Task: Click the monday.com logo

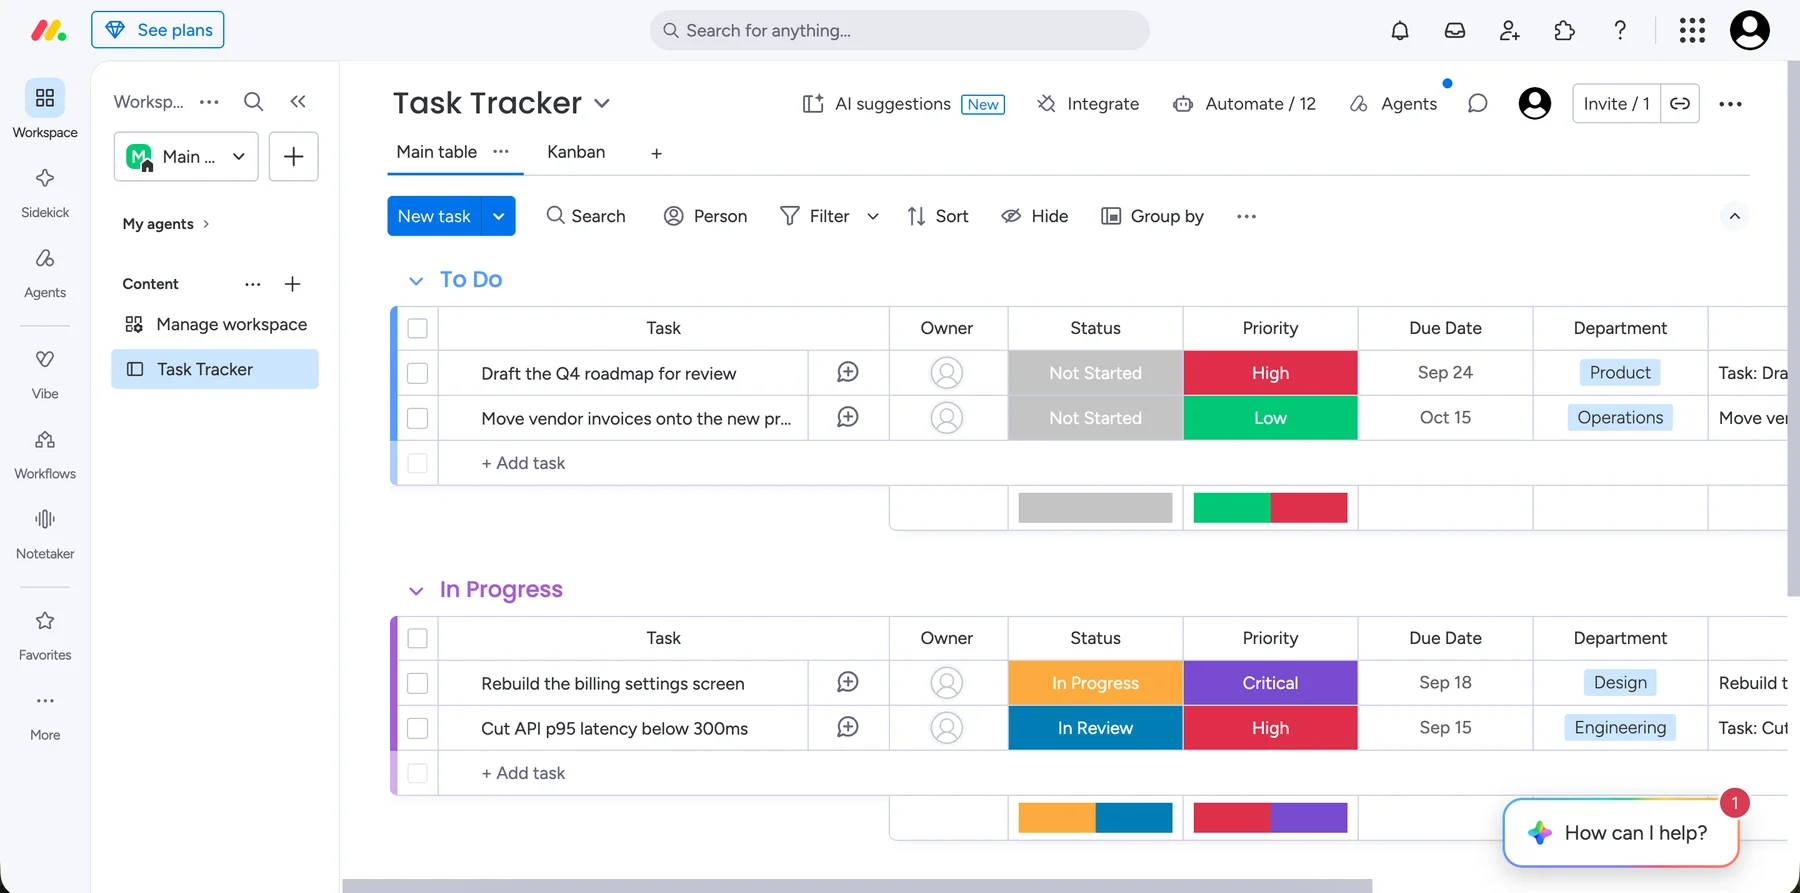Action: [48, 30]
